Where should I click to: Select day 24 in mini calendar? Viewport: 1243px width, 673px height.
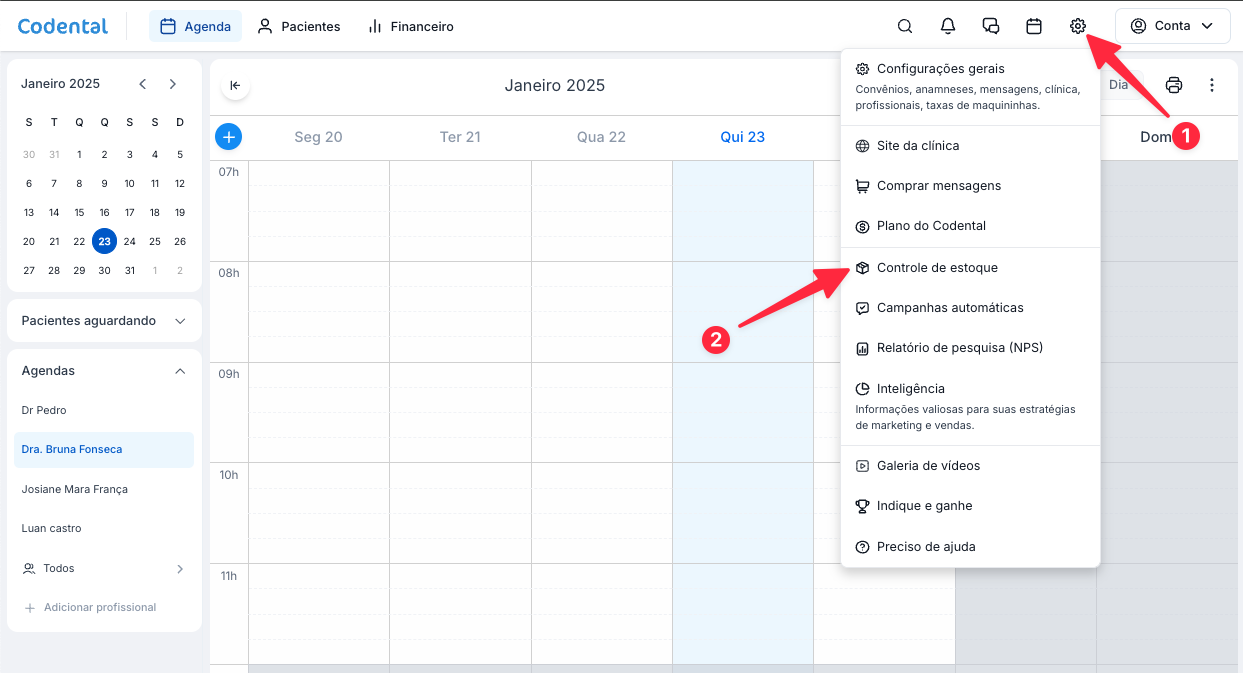[x=129, y=241]
